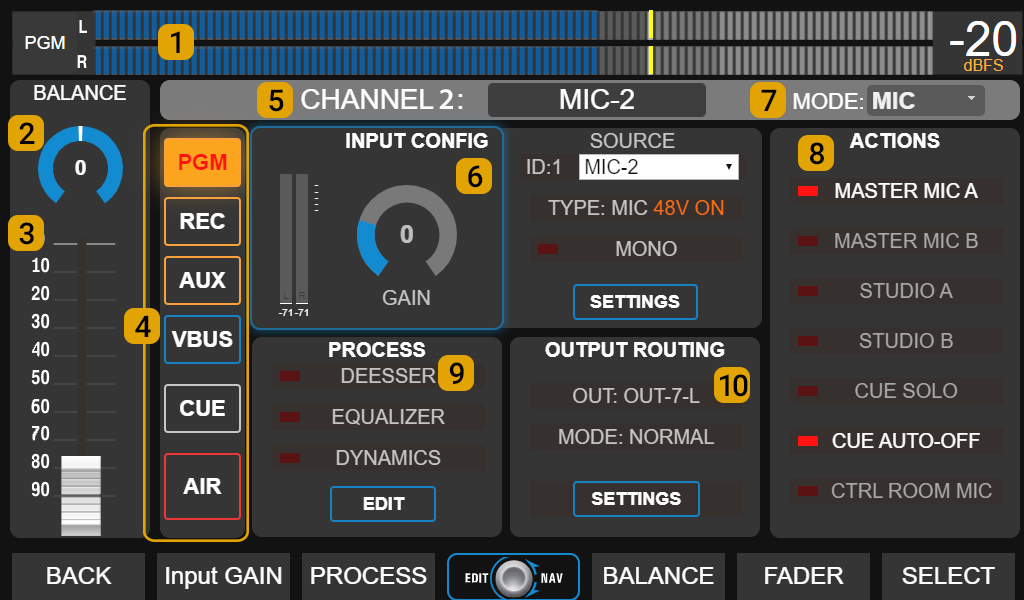This screenshot has width=1024, height=600.
Task: Toggle MASTER MIC A action
Action: [x=896, y=191]
